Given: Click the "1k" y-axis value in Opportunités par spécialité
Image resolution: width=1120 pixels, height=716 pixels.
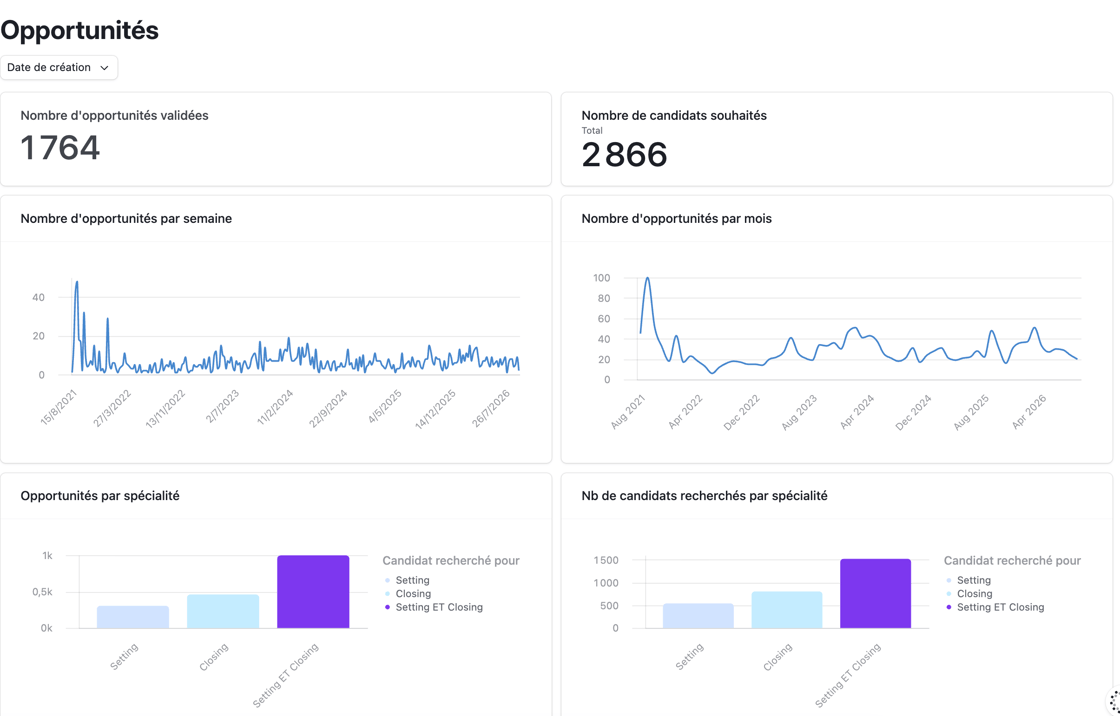Looking at the screenshot, I should tap(47, 556).
